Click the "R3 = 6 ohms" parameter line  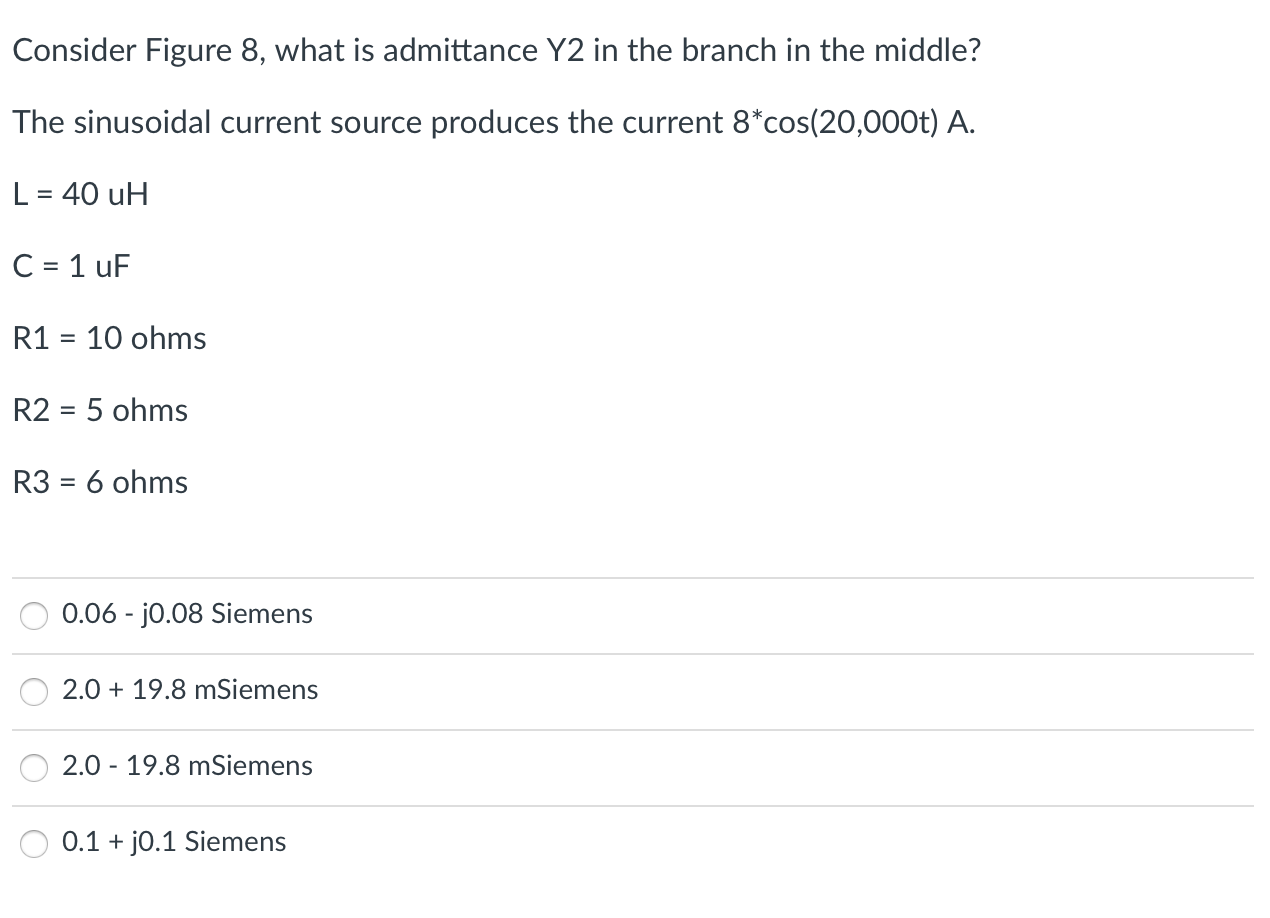click(x=100, y=482)
